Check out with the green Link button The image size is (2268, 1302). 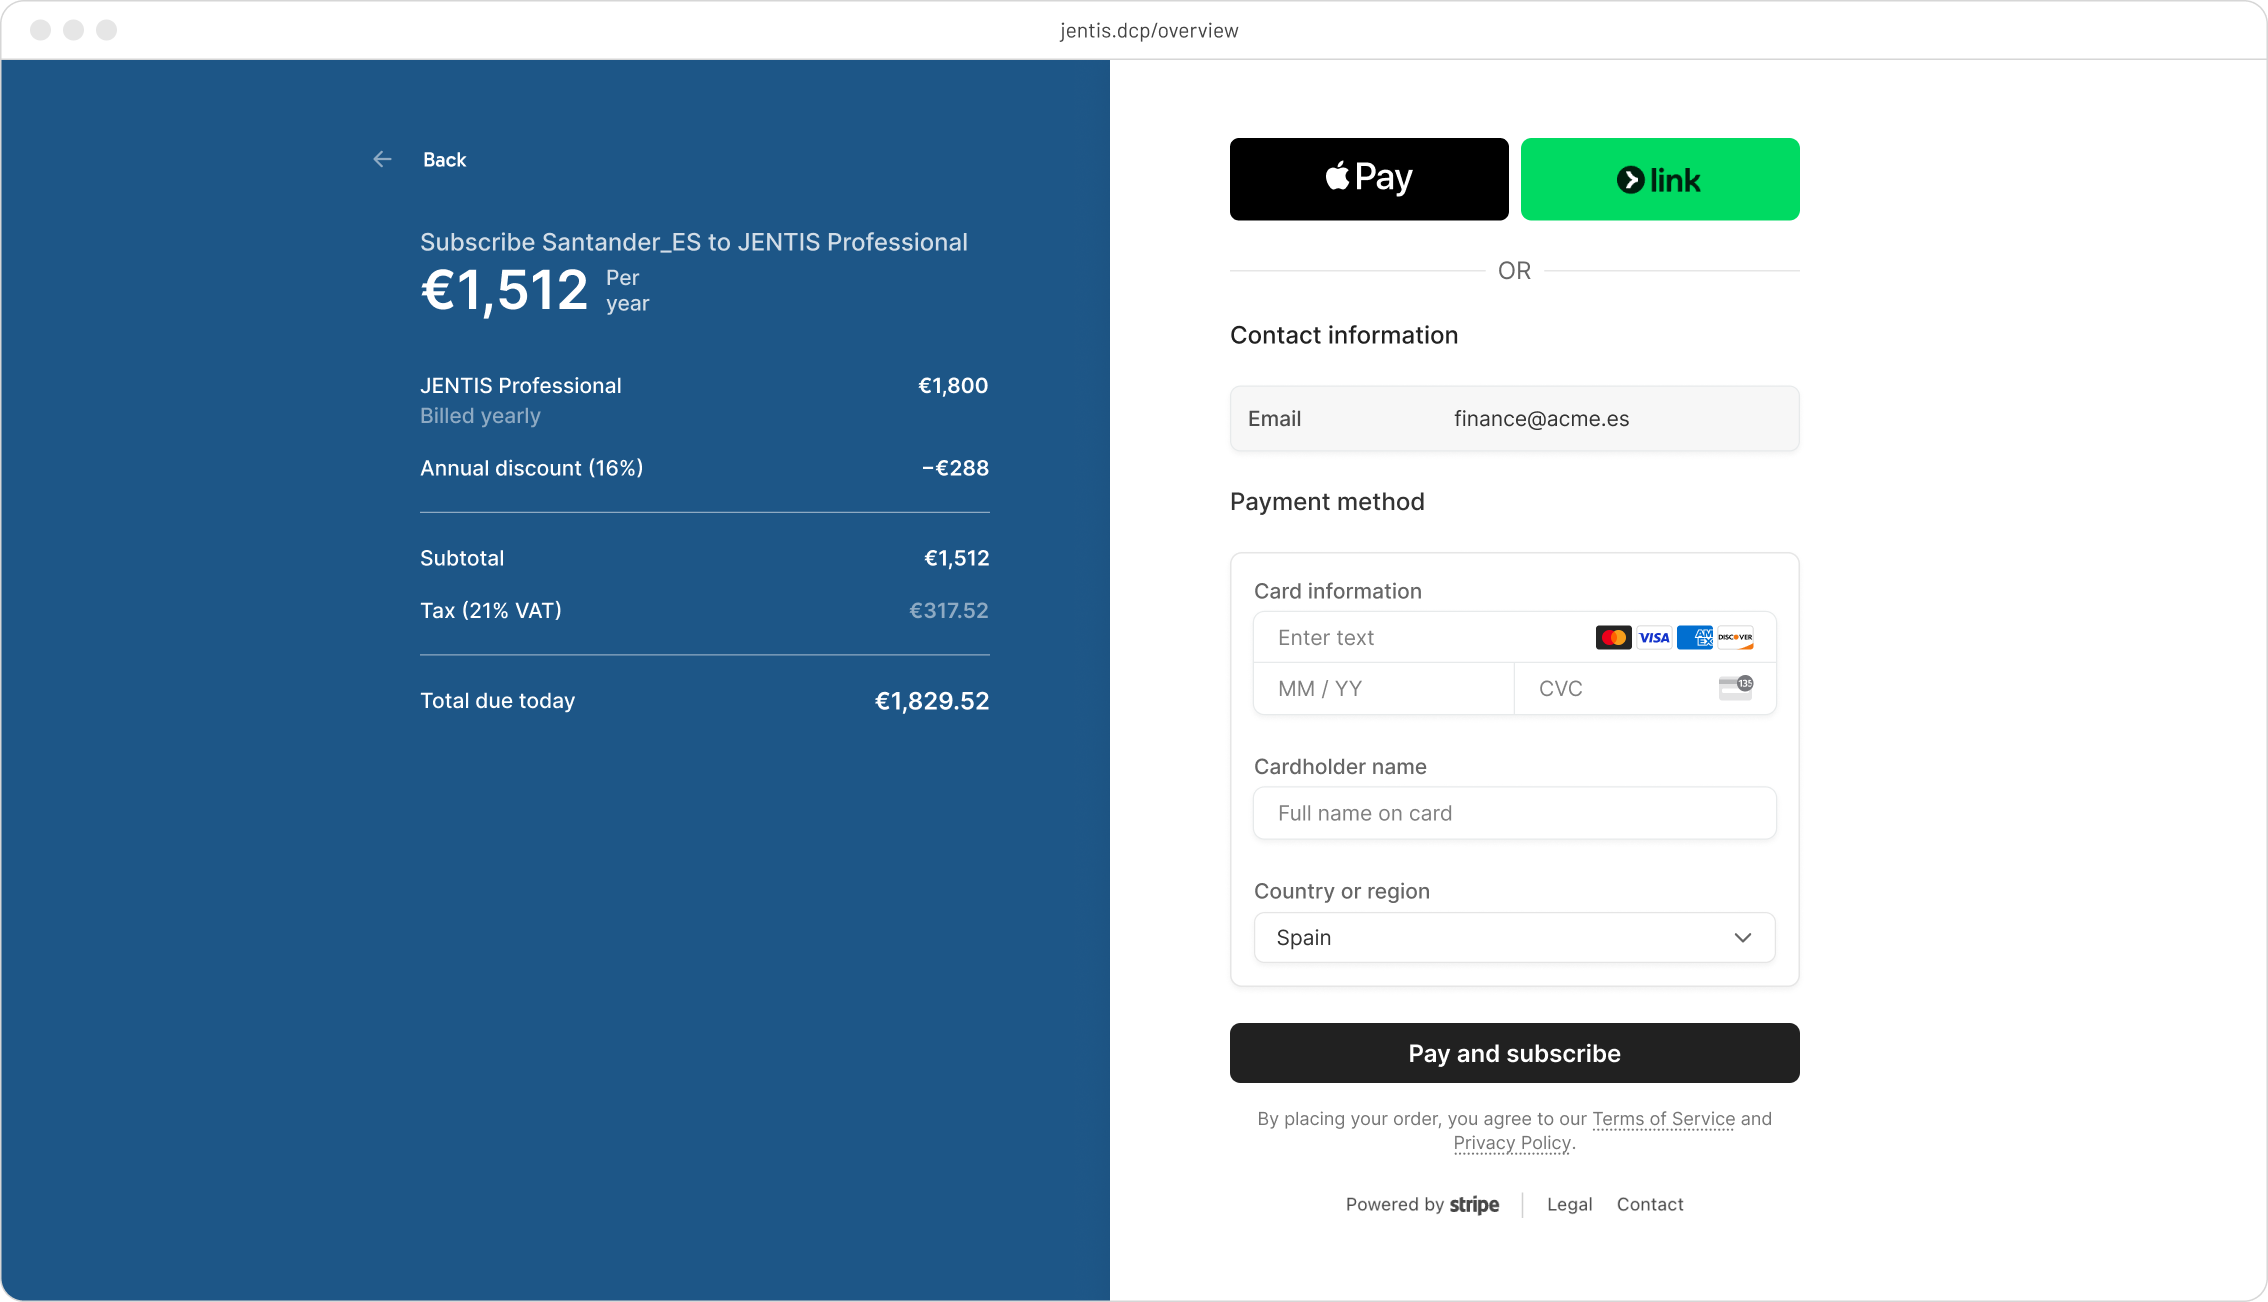(x=1660, y=179)
